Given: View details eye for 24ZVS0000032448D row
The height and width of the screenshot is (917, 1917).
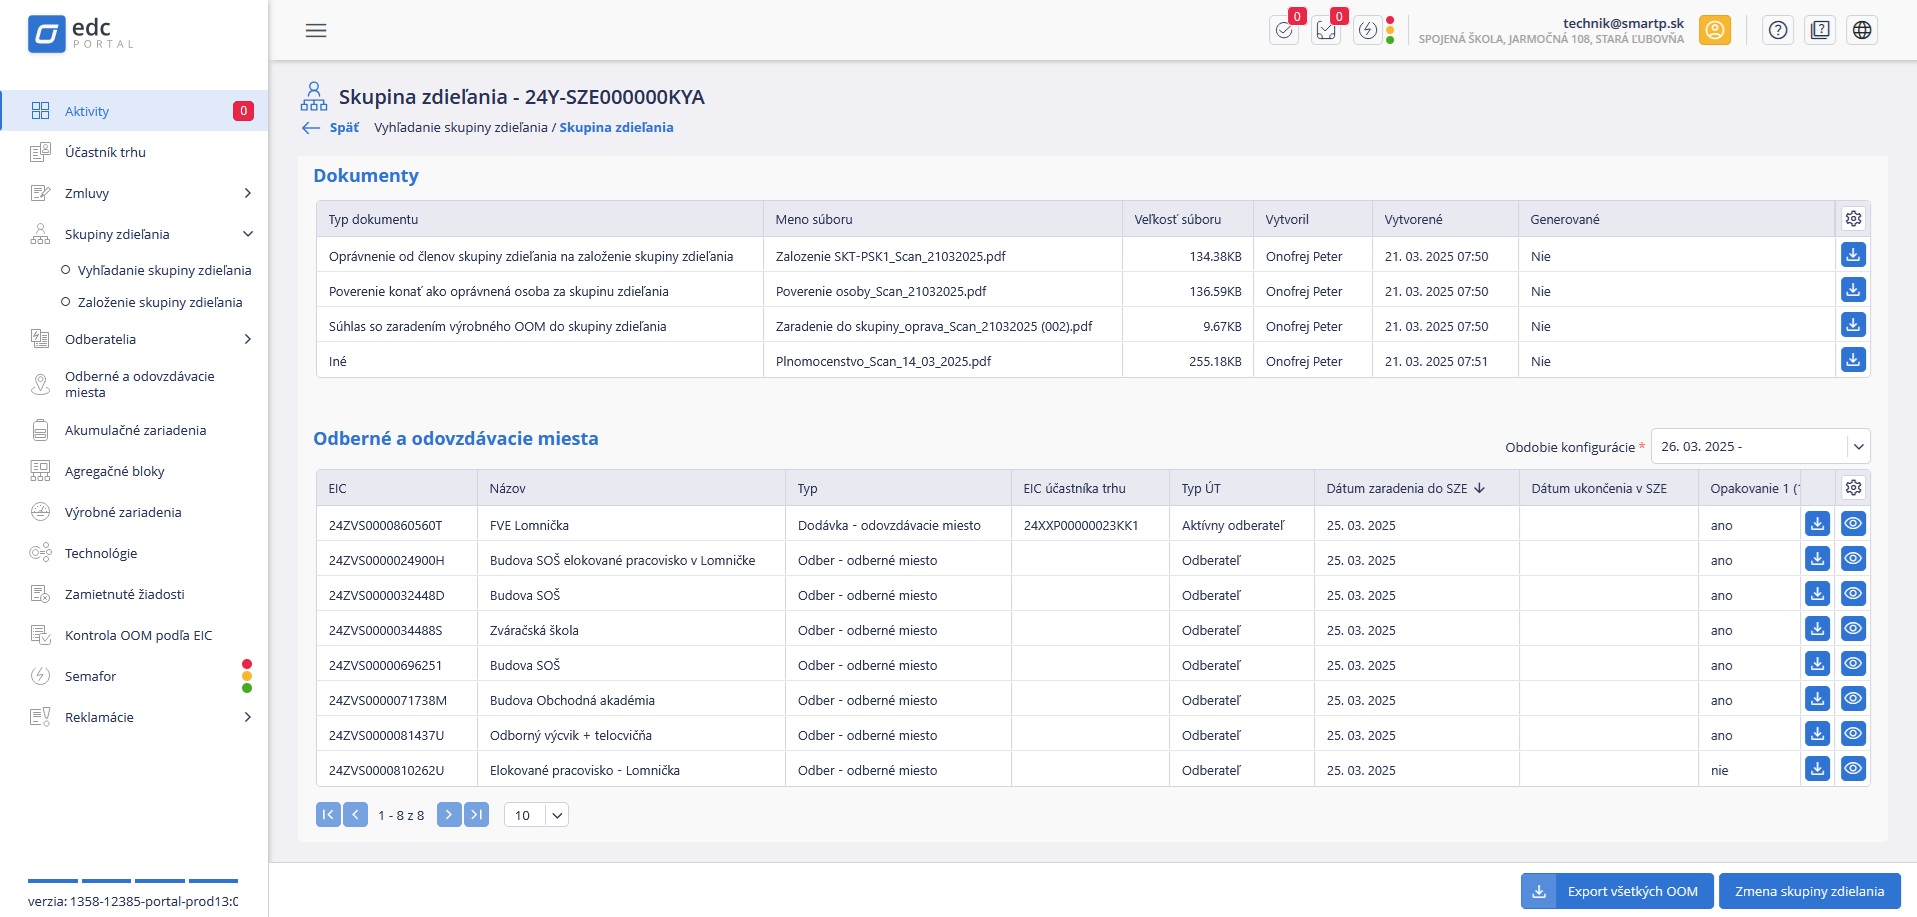Looking at the screenshot, I should (x=1853, y=594).
